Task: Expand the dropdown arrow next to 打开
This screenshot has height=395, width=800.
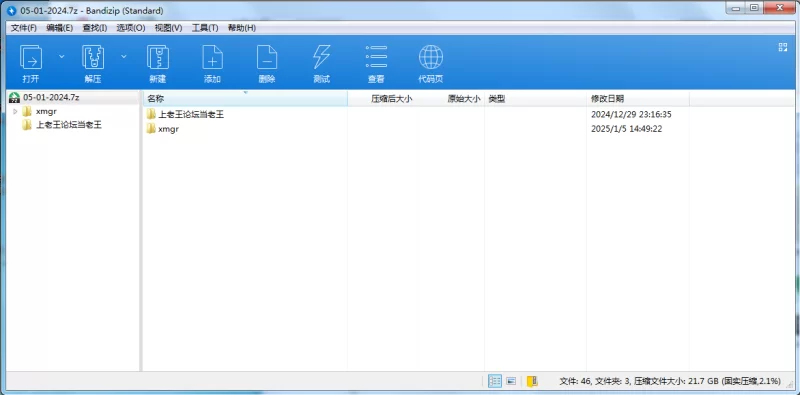Action: click(62, 56)
